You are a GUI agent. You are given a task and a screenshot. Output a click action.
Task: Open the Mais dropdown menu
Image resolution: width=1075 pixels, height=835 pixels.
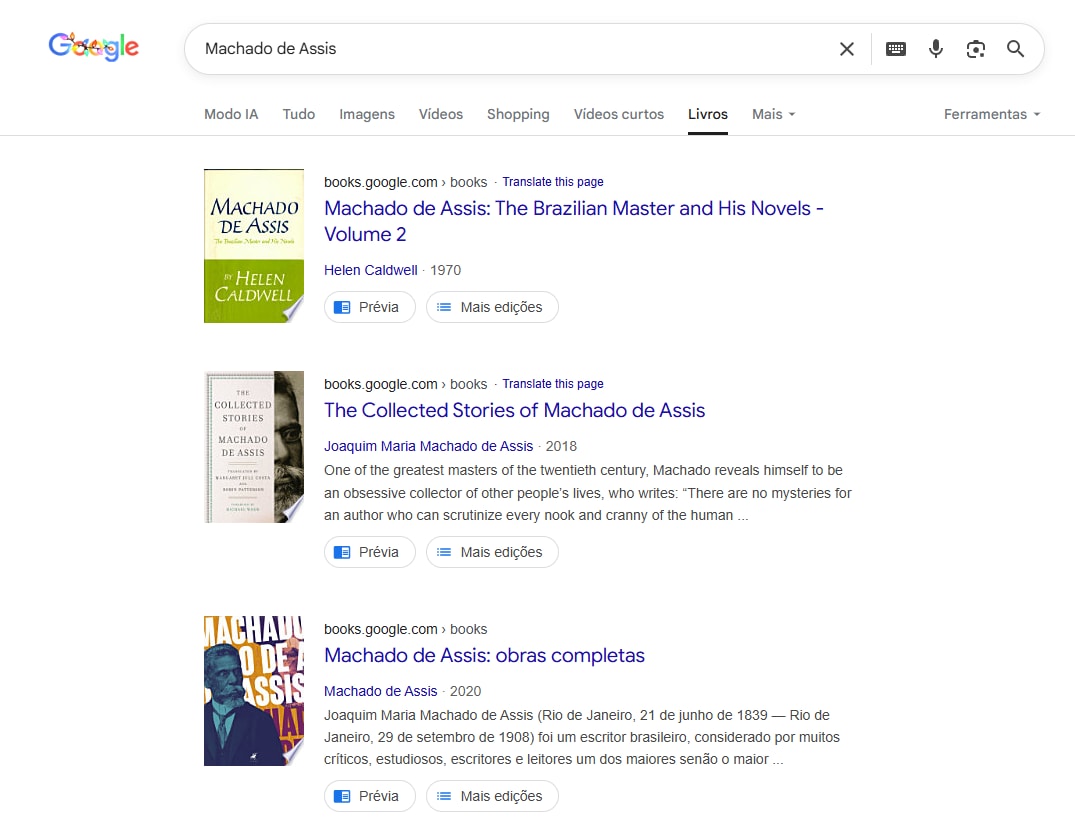772,114
